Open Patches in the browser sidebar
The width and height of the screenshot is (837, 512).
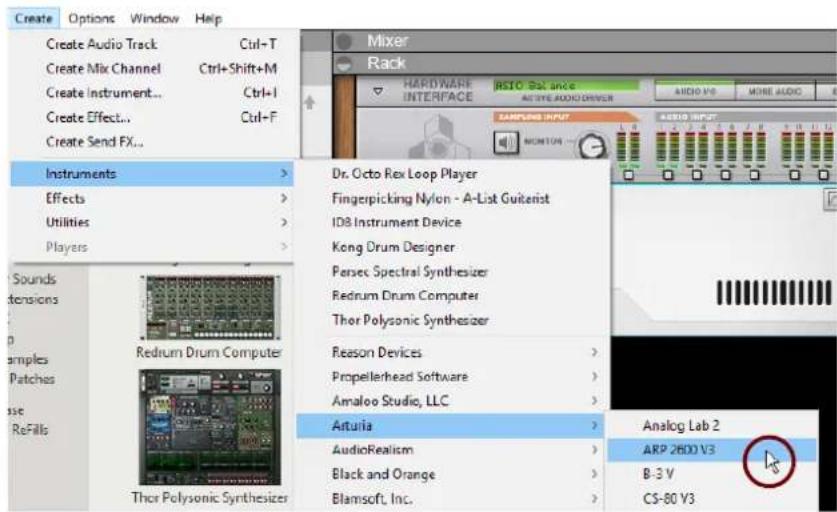[x=32, y=379]
